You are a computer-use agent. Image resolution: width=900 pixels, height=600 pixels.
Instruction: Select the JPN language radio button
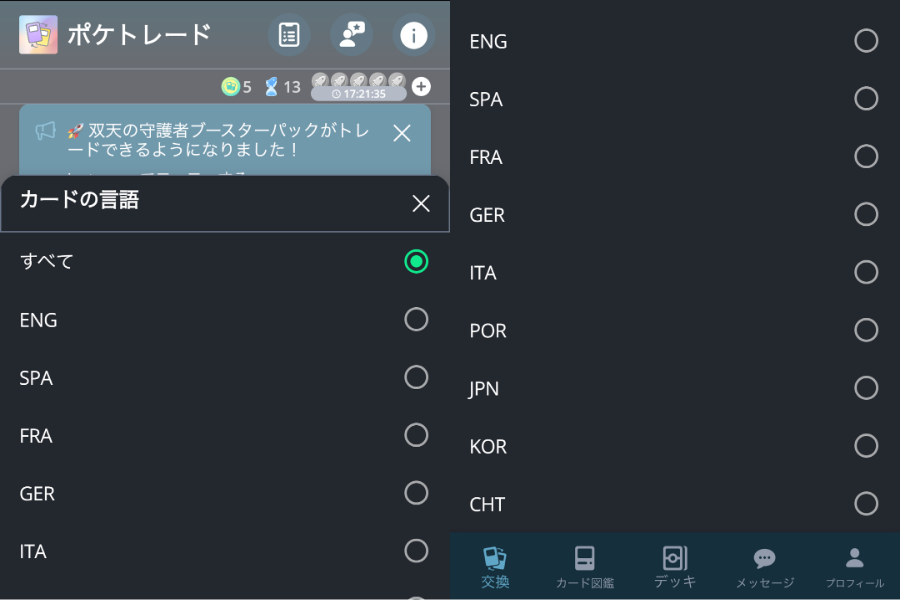pos(866,388)
